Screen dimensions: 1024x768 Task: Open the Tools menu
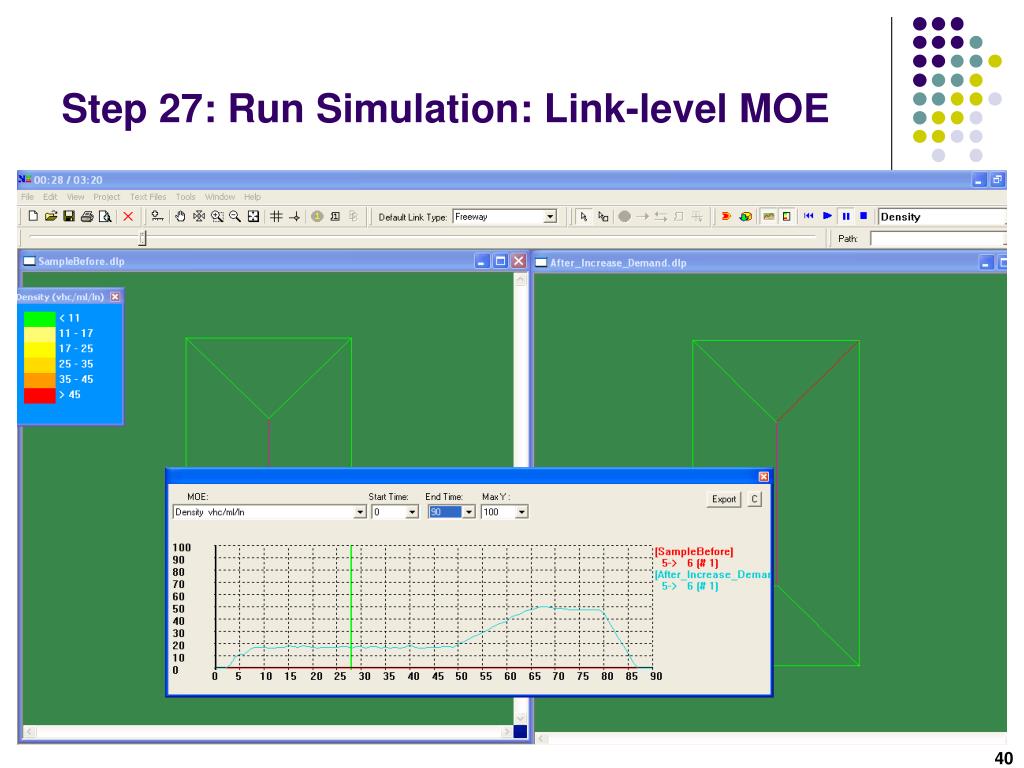(x=185, y=197)
